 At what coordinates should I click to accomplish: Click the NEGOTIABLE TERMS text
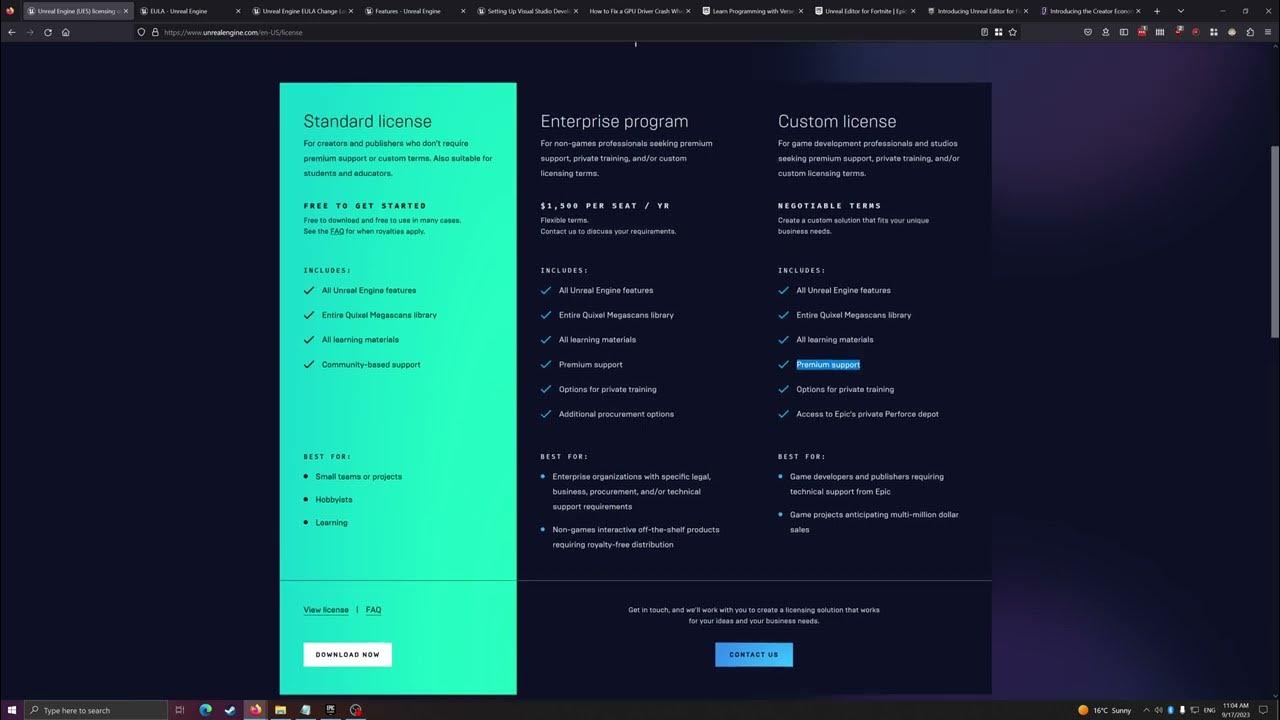[830, 206]
